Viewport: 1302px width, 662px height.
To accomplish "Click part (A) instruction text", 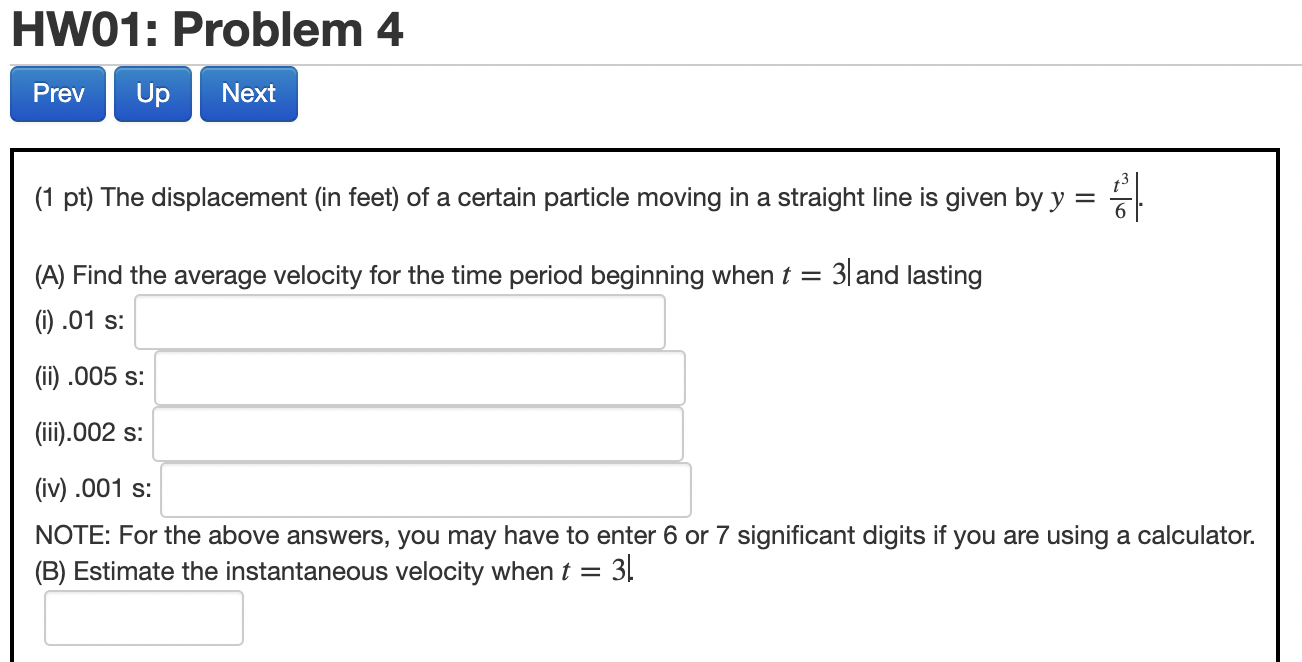I will 500,275.
